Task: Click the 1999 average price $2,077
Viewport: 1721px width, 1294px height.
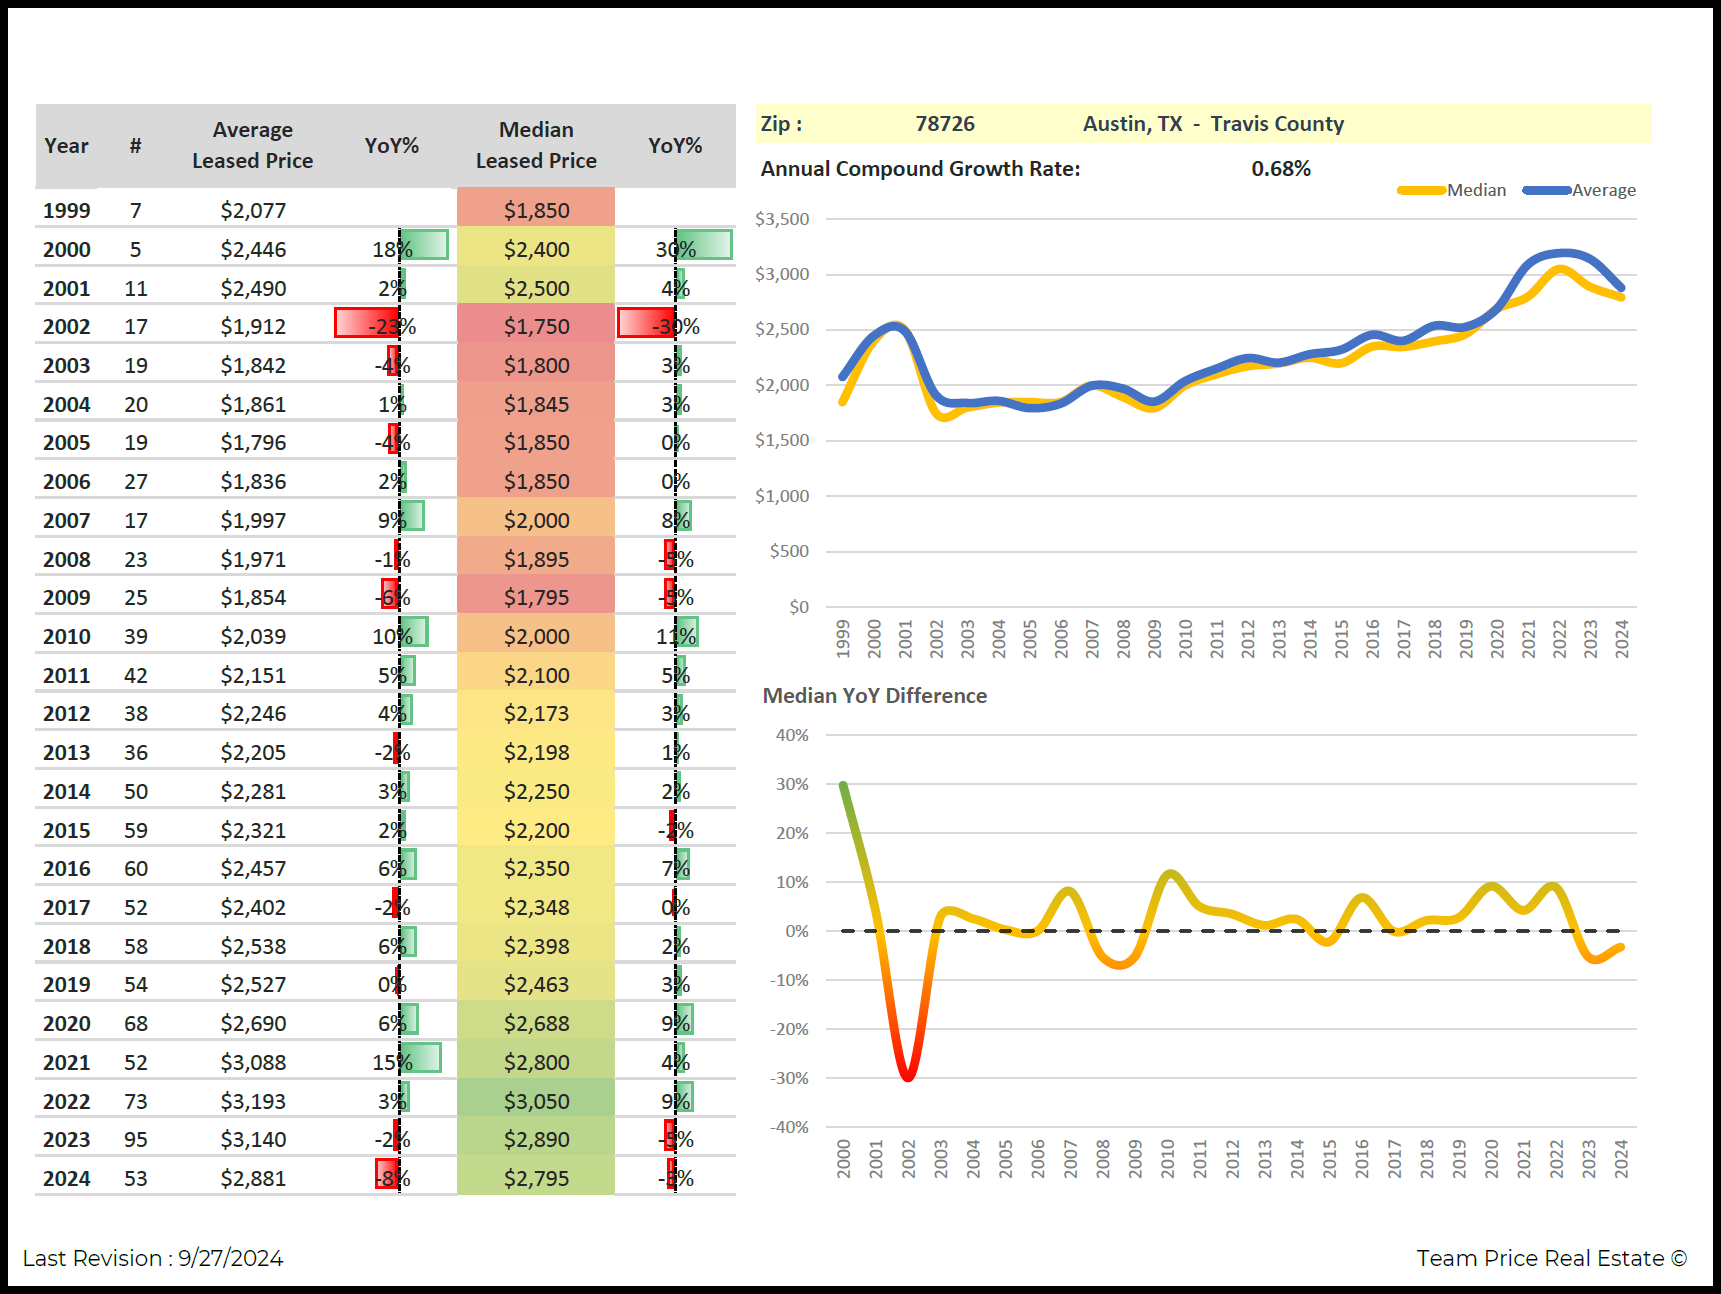Action: pos(253,211)
